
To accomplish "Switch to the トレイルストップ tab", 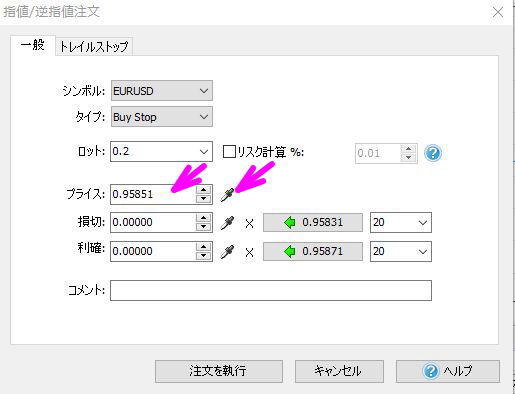I will [x=94, y=47].
